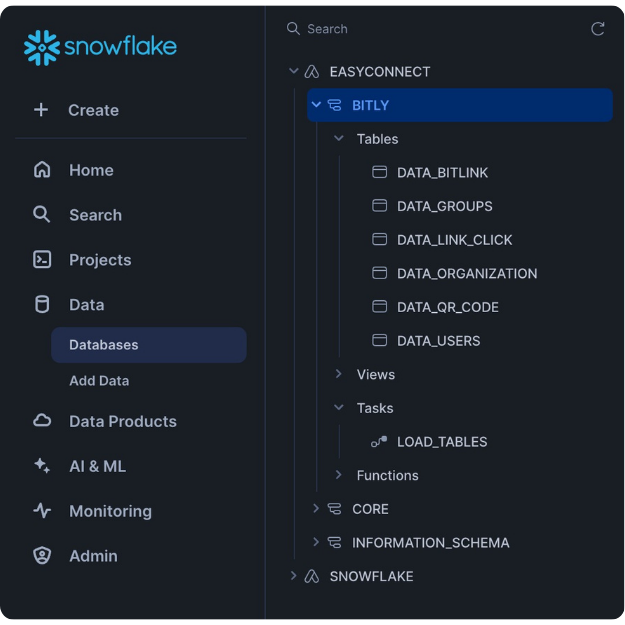
Task: Click the table icon next to DATA_GROUPS
Action: (379, 206)
